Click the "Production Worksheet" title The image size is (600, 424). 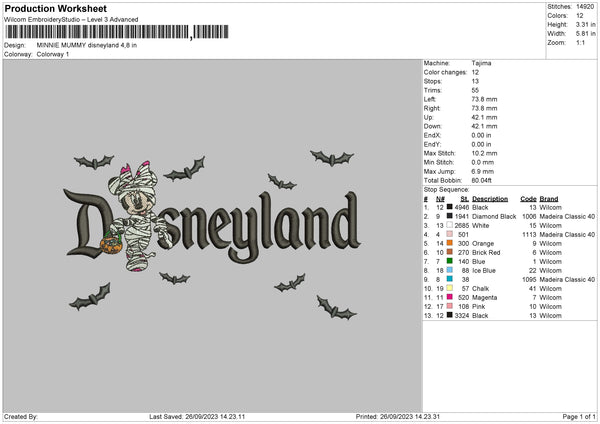pyautogui.click(x=55, y=8)
